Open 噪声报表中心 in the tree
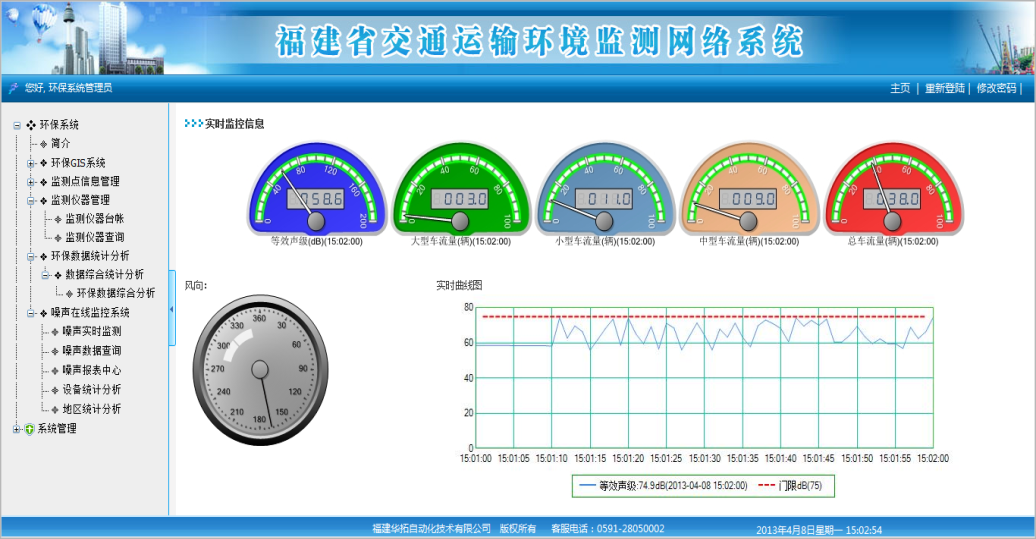The image size is (1036, 539). (x=92, y=371)
